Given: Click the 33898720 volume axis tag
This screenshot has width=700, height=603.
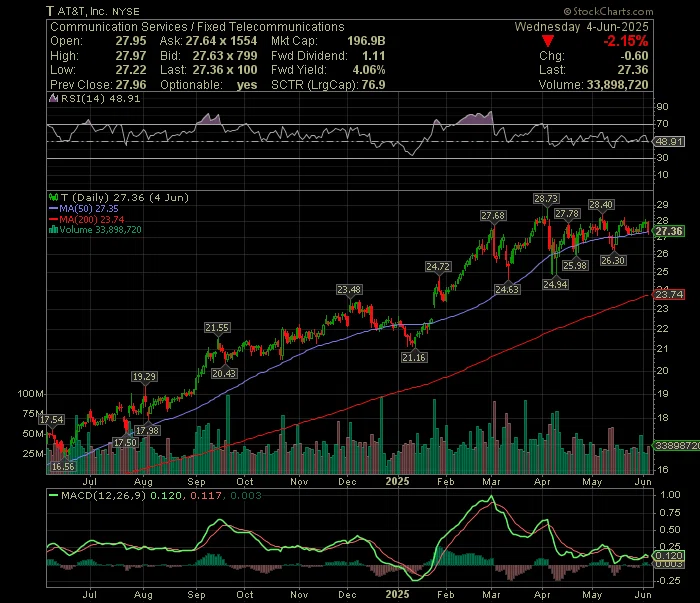Looking at the screenshot, I should point(676,445).
